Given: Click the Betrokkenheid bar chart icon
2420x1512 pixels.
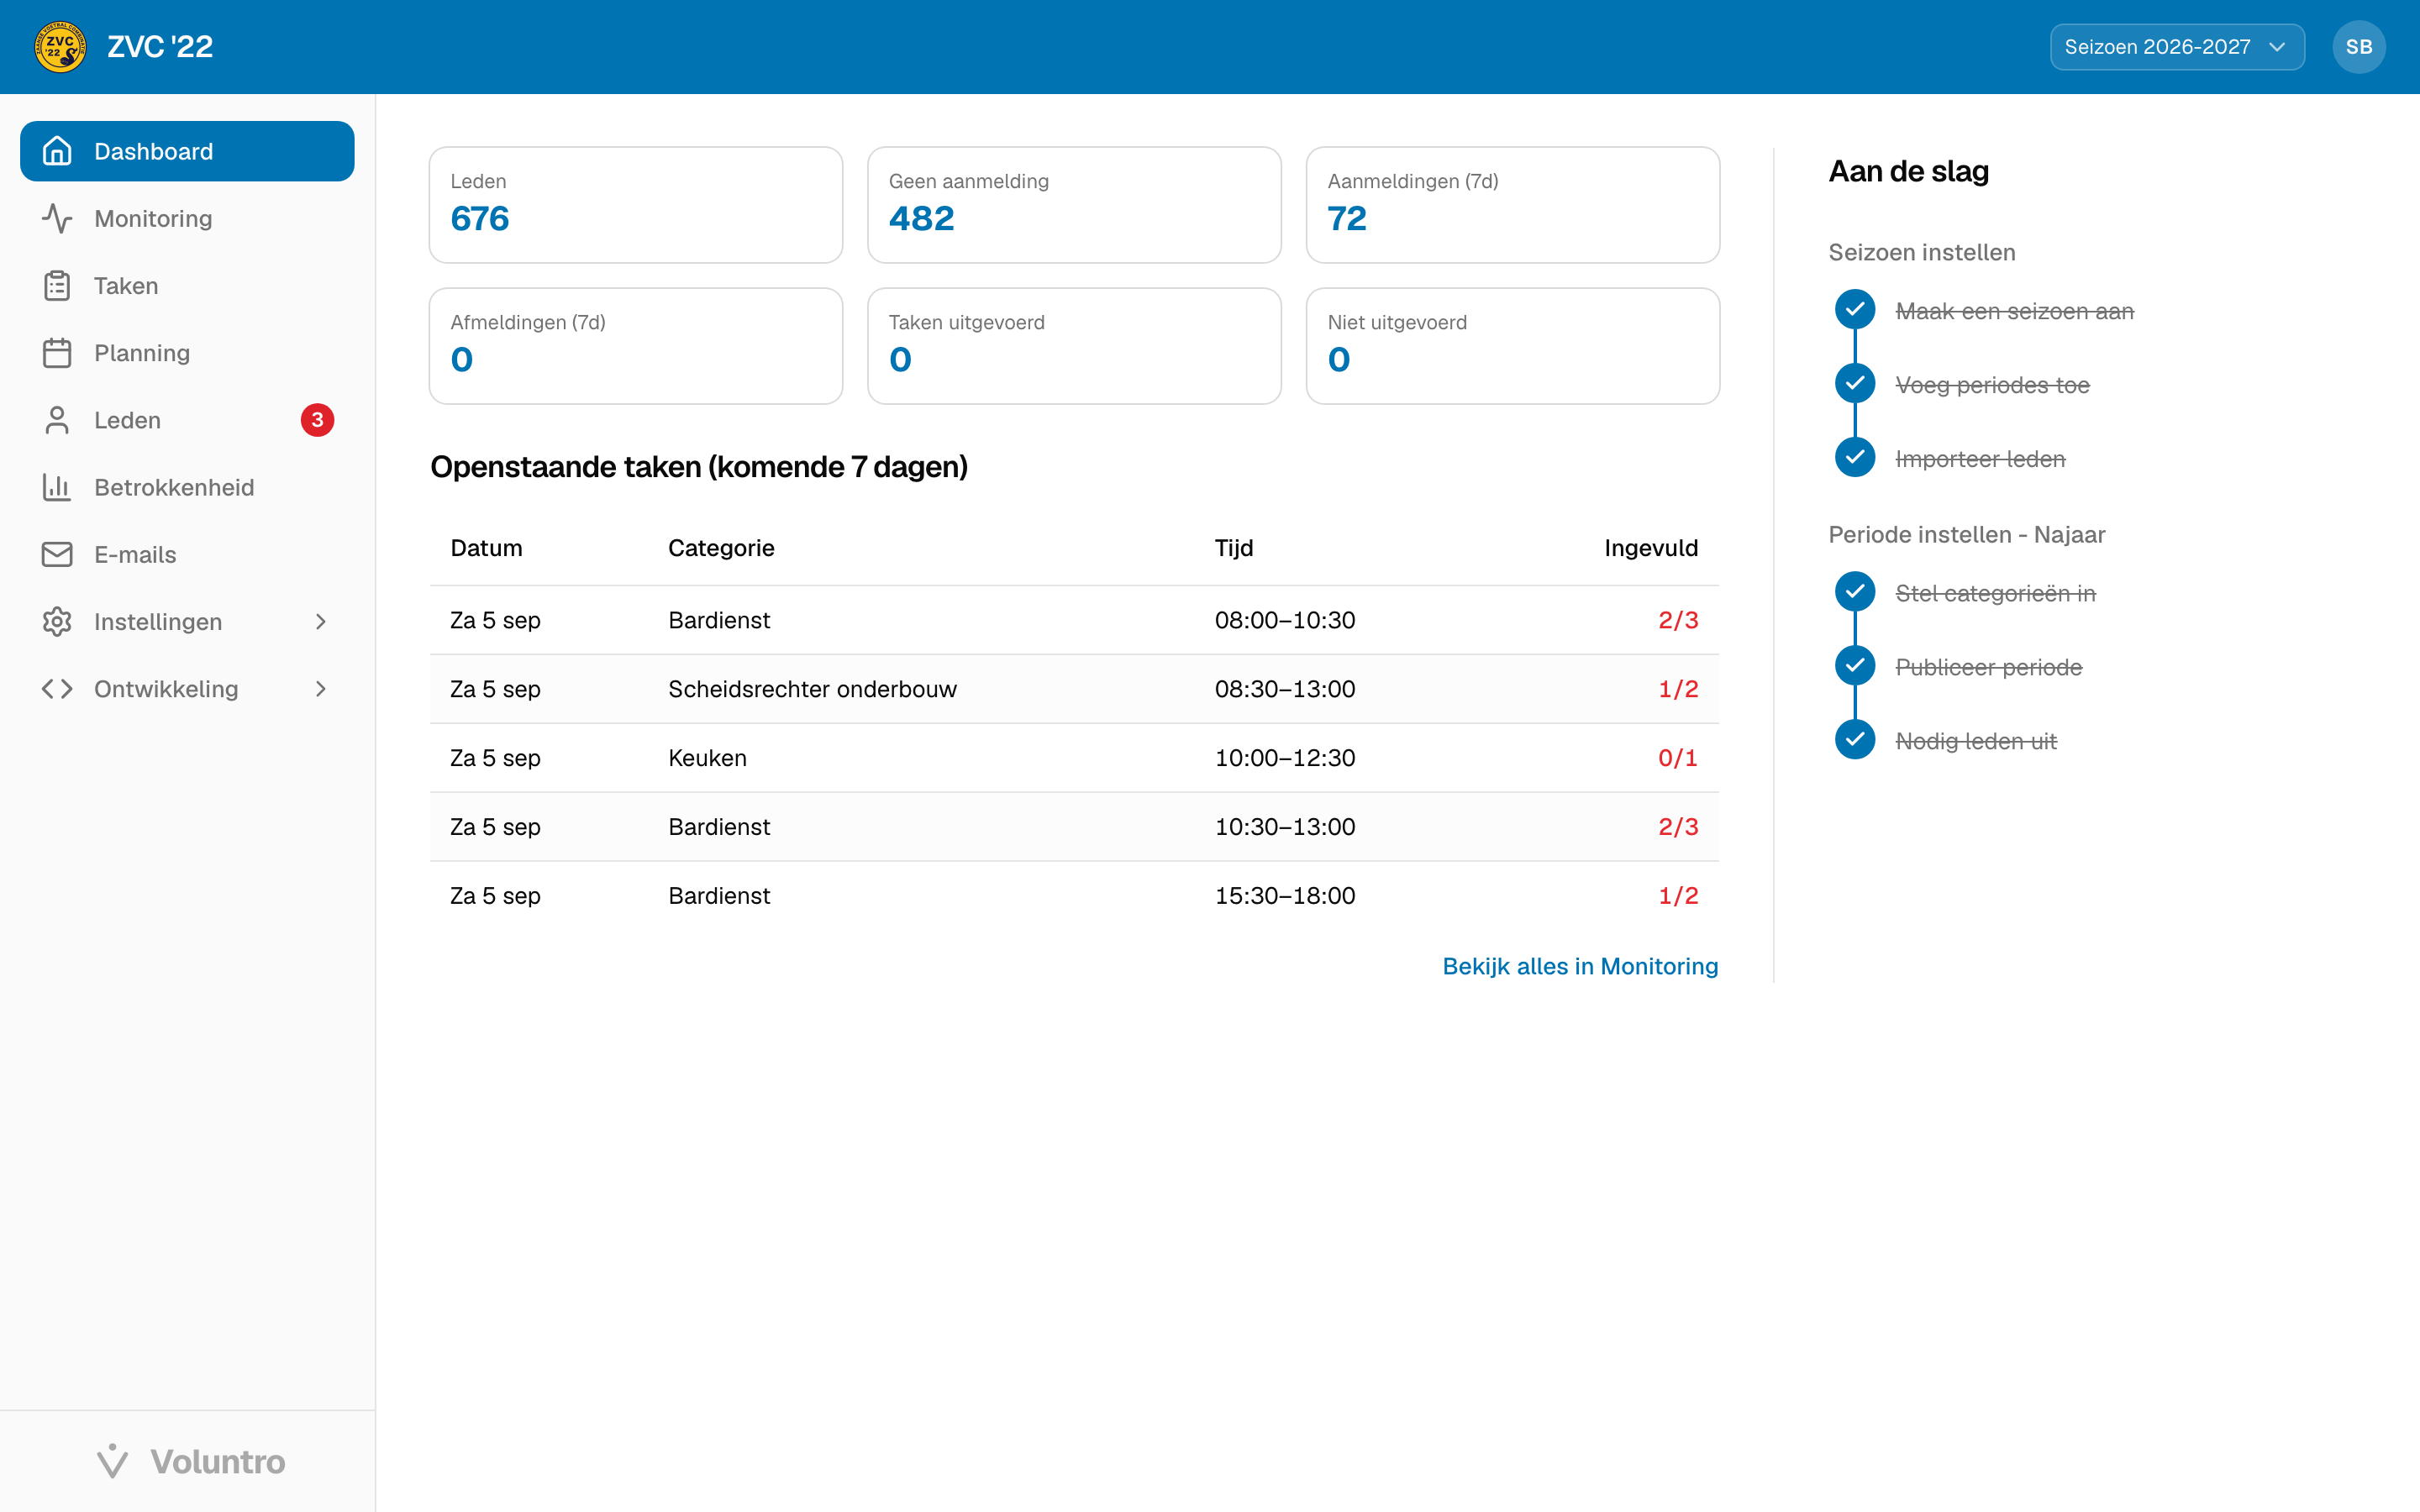Looking at the screenshot, I should coord(57,487).
